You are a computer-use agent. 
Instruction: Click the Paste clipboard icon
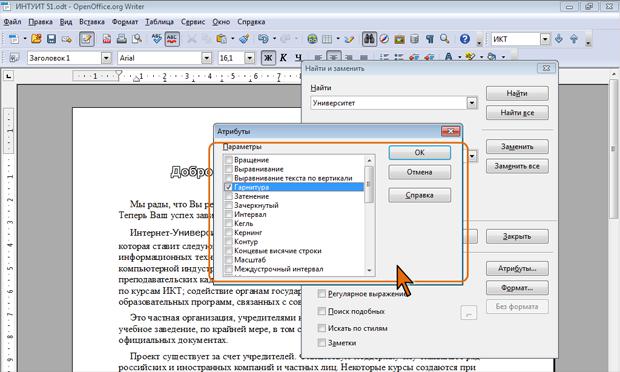222,39
